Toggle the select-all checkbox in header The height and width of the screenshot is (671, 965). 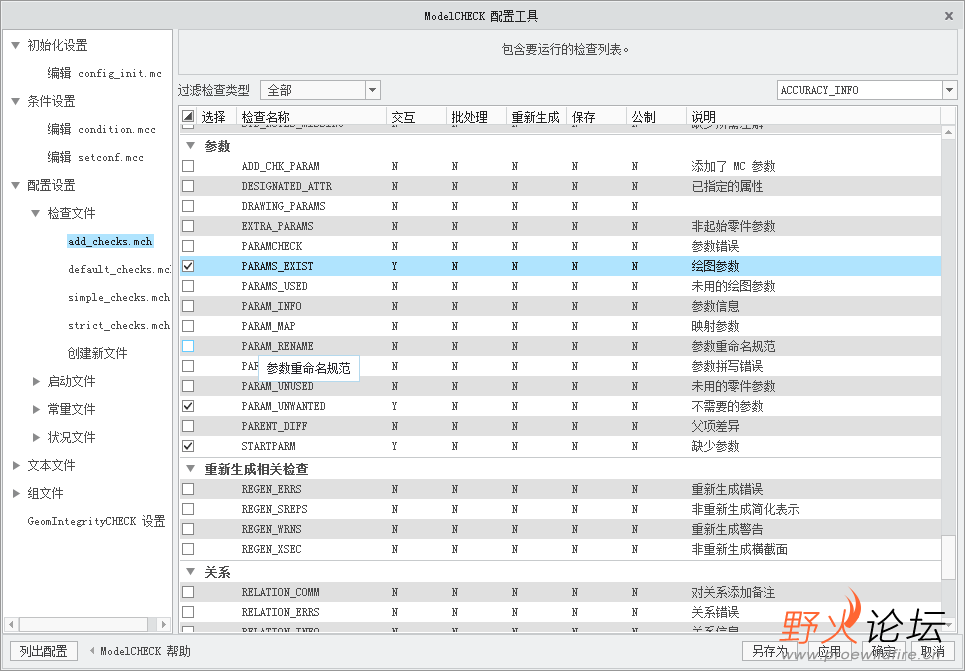point(188,116)
